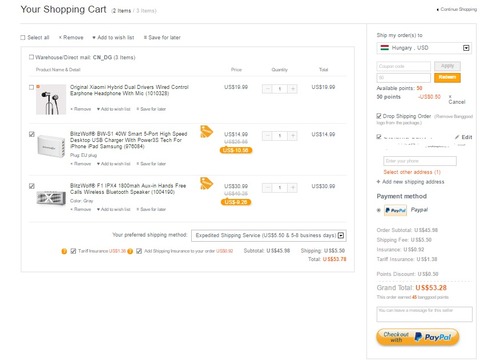The width and height of the screenshot is (480, 362).
Task: Remove the Xiaomi earphone from cart
Action: (81, 109)
